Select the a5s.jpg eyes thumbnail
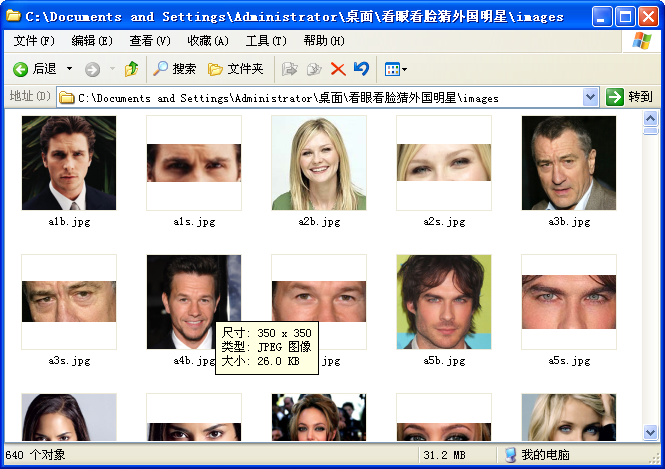This screenshot has width=665, height=469. tap(569, 302)
